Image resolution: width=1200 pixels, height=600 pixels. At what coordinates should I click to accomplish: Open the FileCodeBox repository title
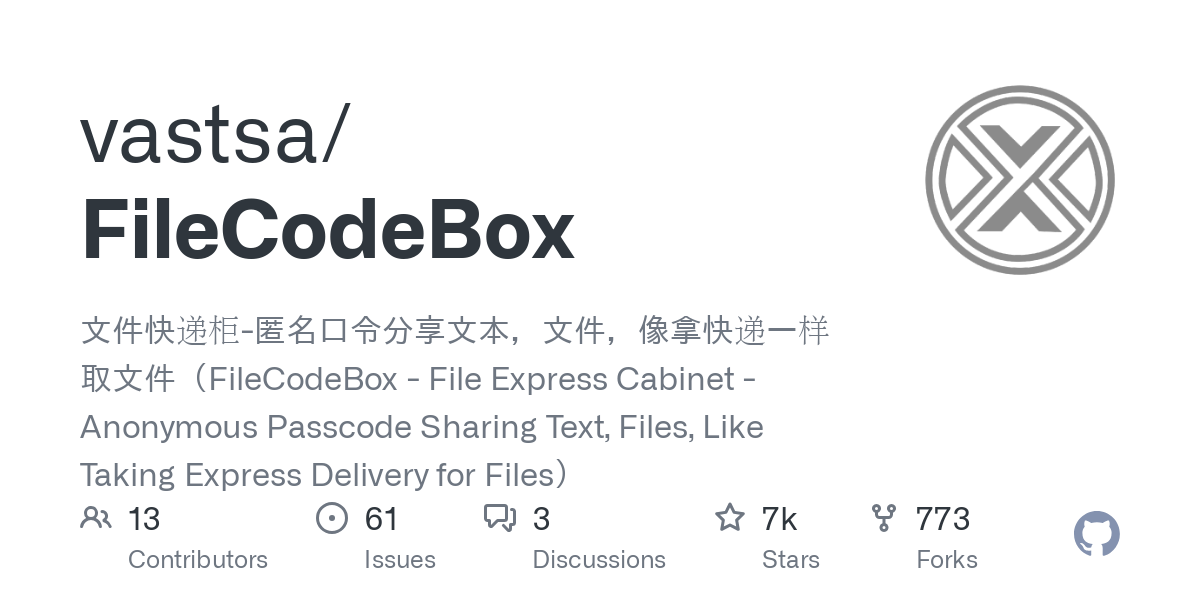pos(328,232)
